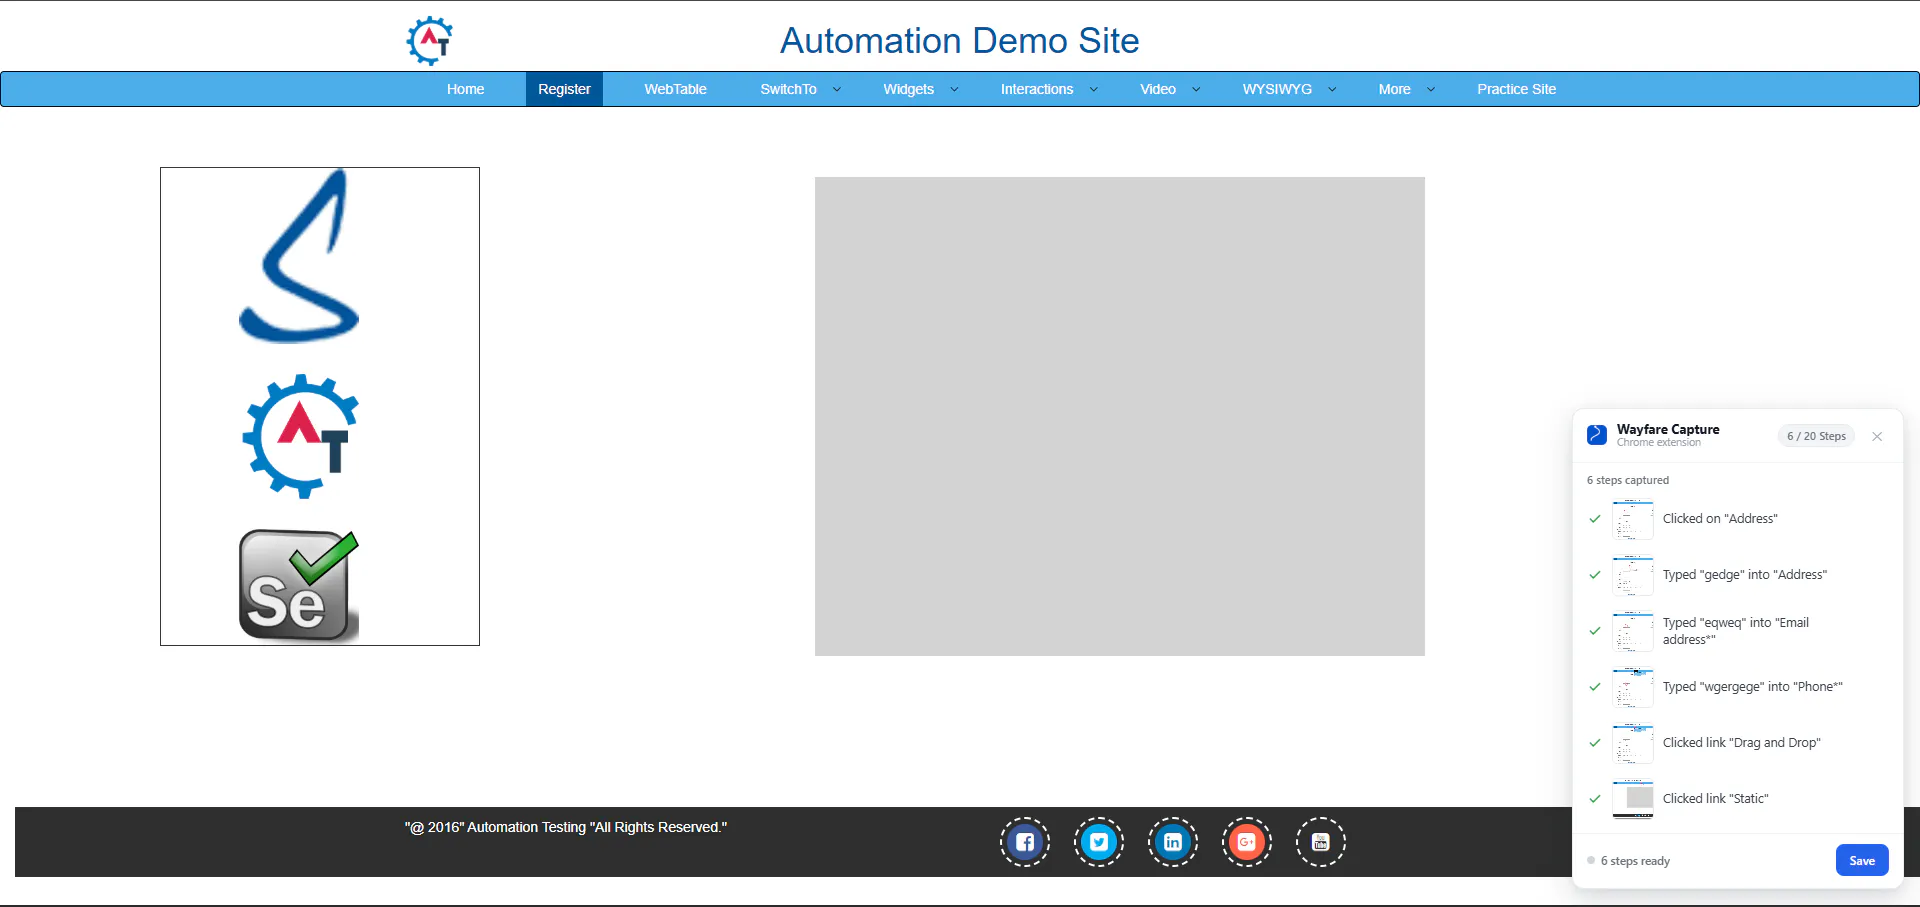
Task: Click checkmark beside Typed "eqweq" step
Action: [x=1595, y=631]
